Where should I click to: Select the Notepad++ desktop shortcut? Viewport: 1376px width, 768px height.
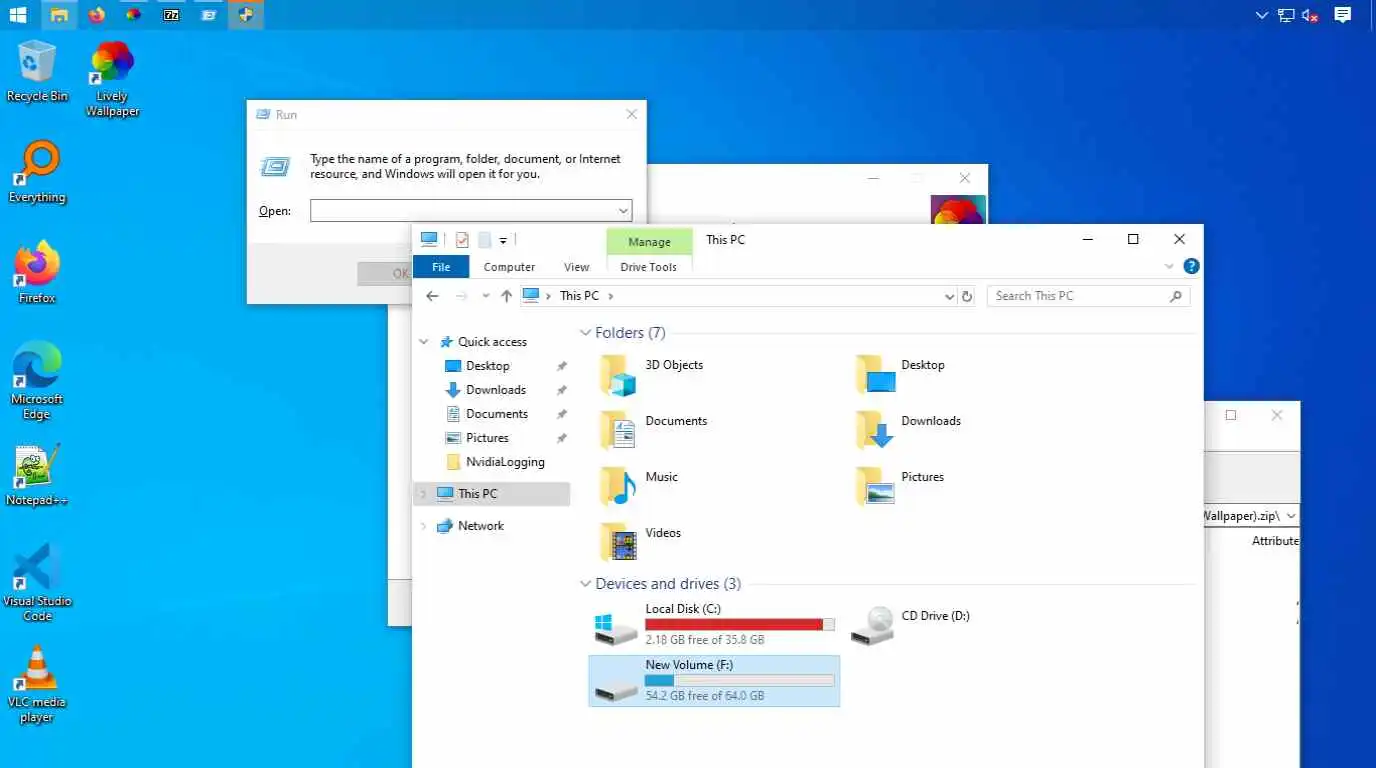37,475
